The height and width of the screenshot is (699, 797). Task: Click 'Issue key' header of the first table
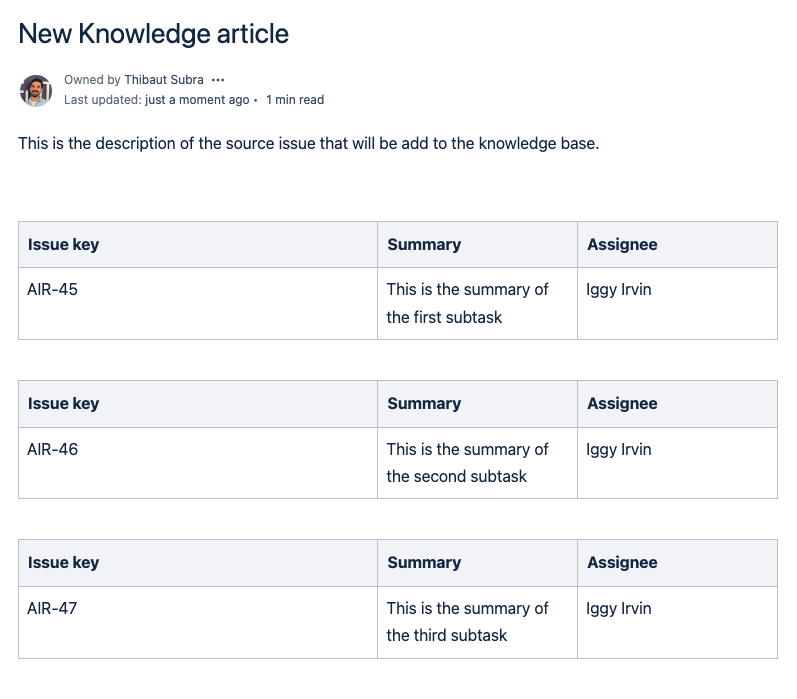pos(64,245)
